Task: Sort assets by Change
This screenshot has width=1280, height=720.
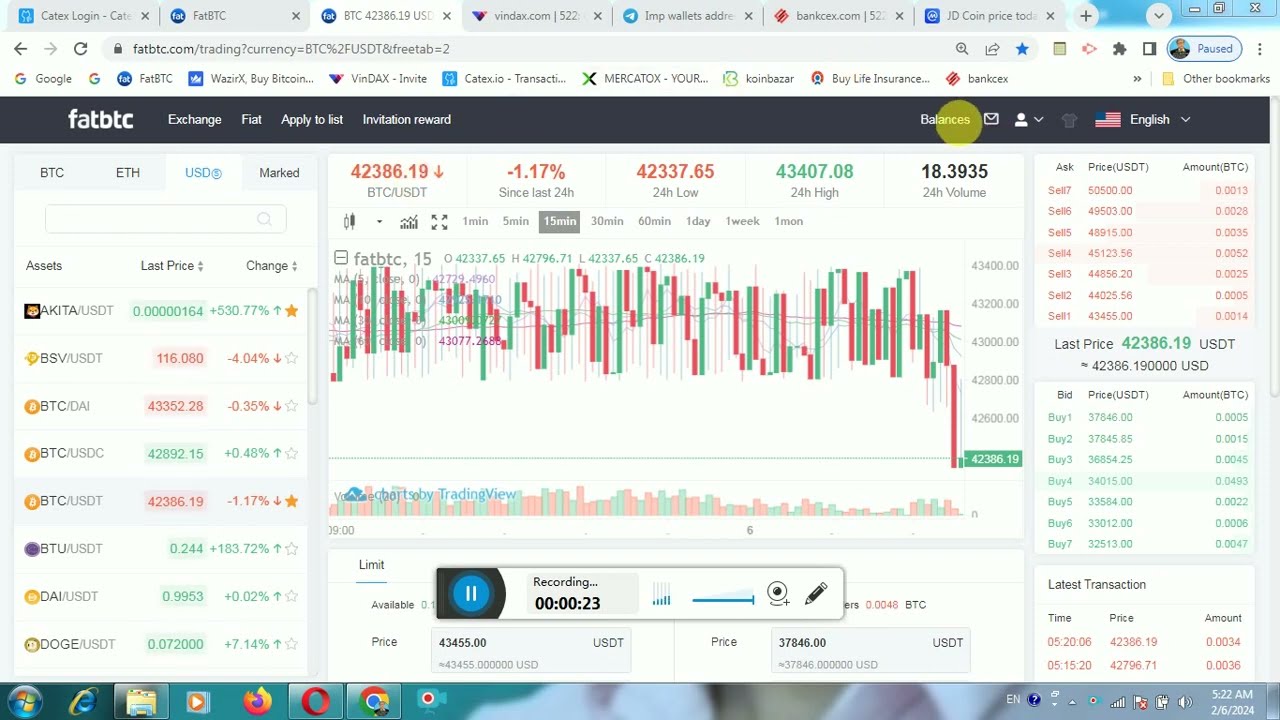Action: pos(272,266)
